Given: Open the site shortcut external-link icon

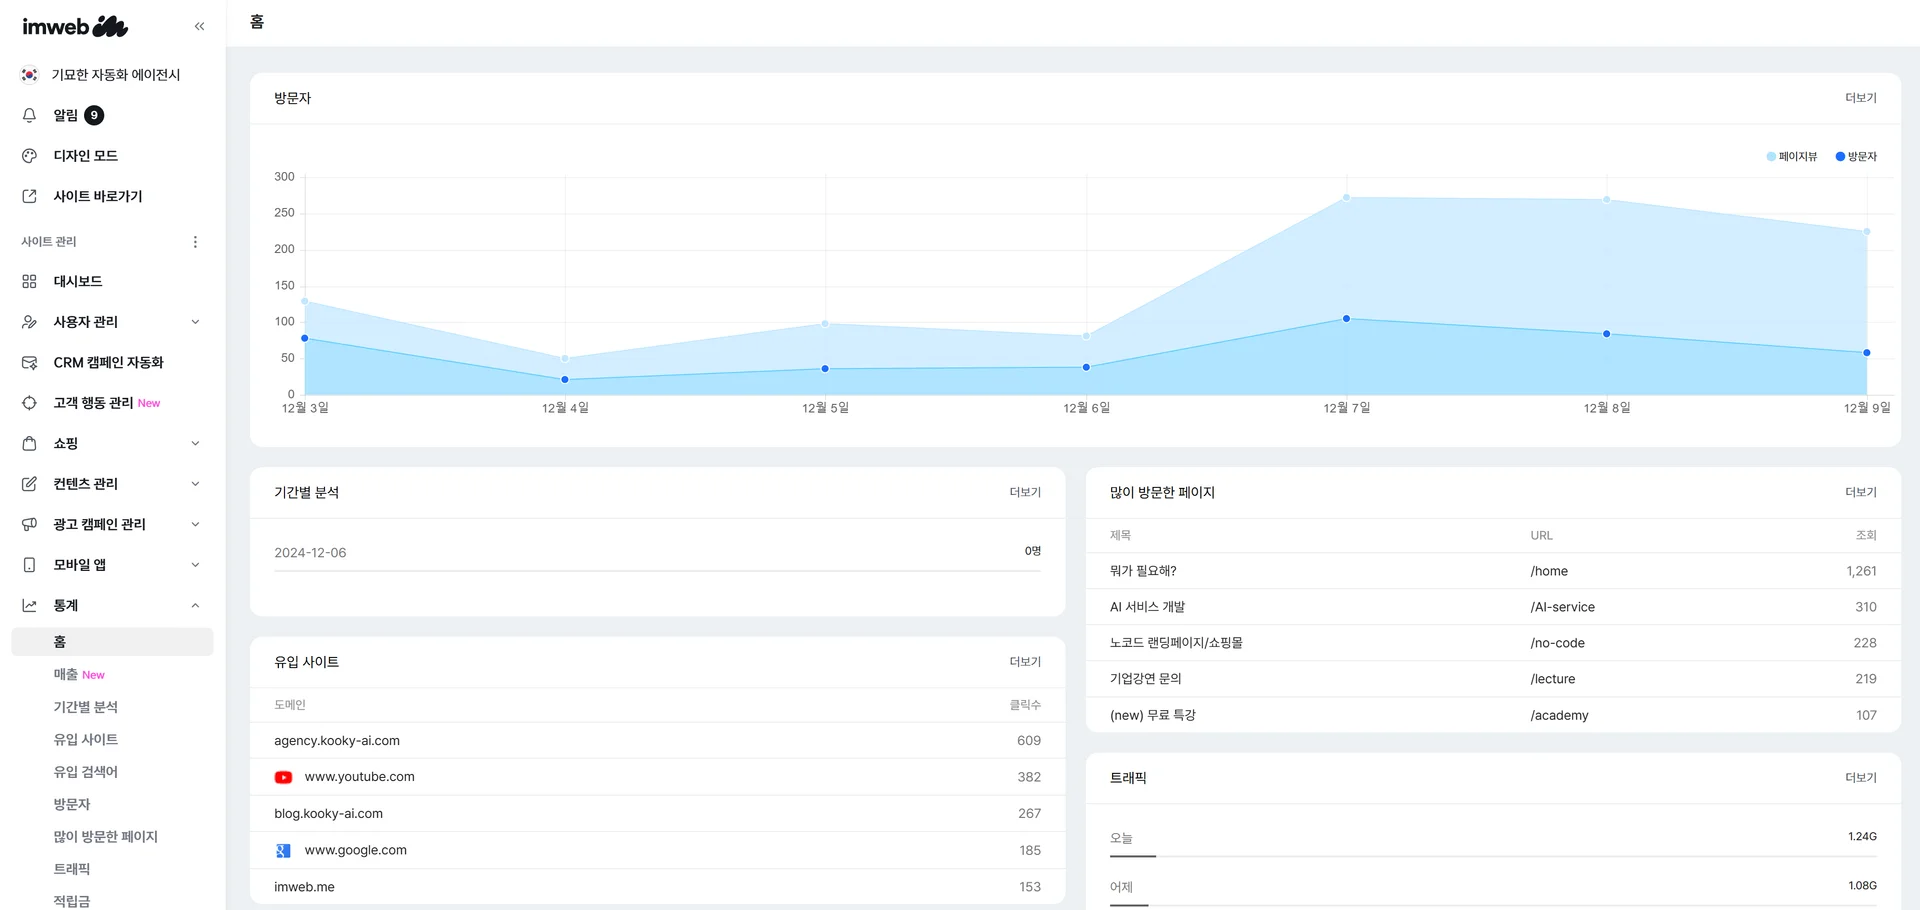Looking at the screenshot, I should coord(30,196).
